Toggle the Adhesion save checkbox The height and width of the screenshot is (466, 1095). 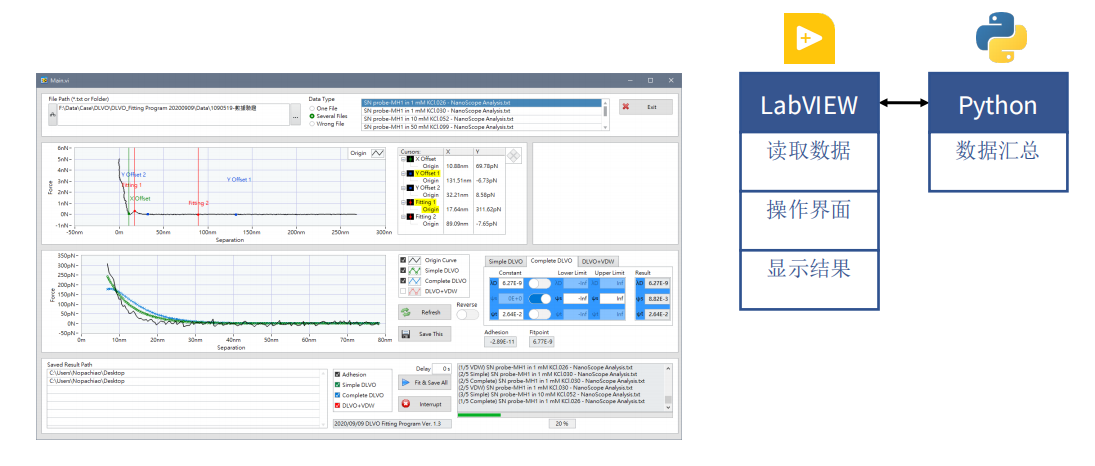point(338,374)
